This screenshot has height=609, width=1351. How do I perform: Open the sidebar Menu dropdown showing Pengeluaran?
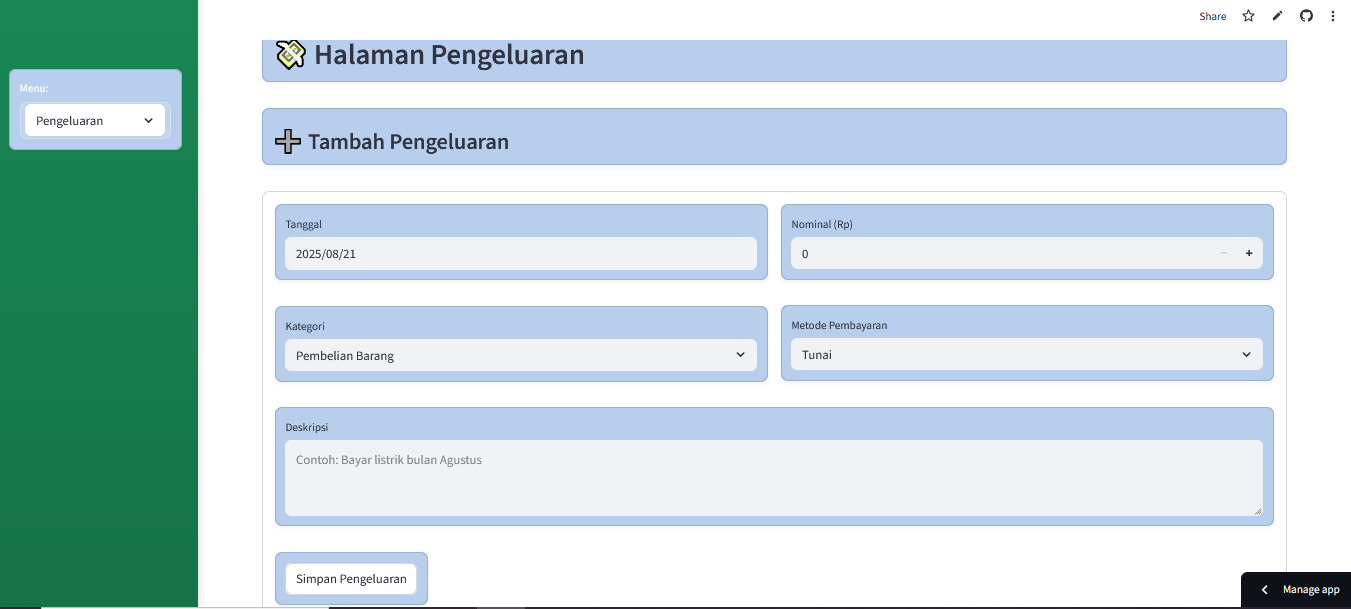pyautogui.click(x=95, y=121)
